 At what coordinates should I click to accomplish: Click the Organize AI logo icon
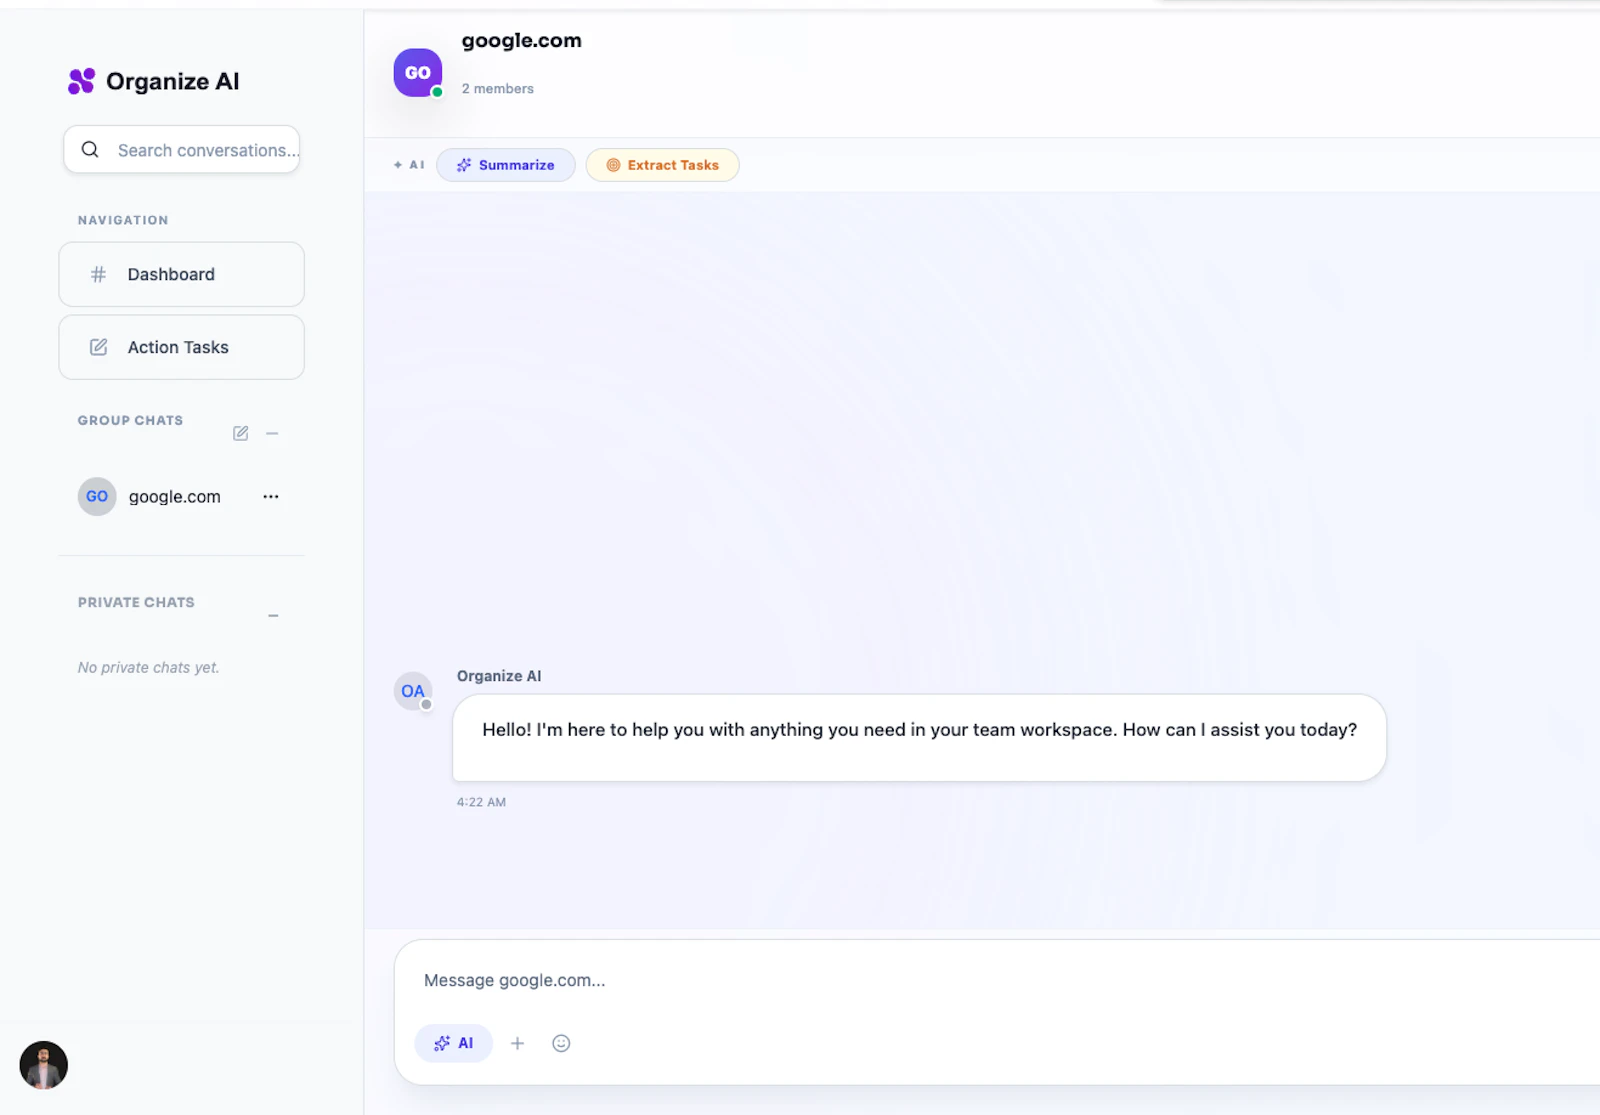pos(81,81)
